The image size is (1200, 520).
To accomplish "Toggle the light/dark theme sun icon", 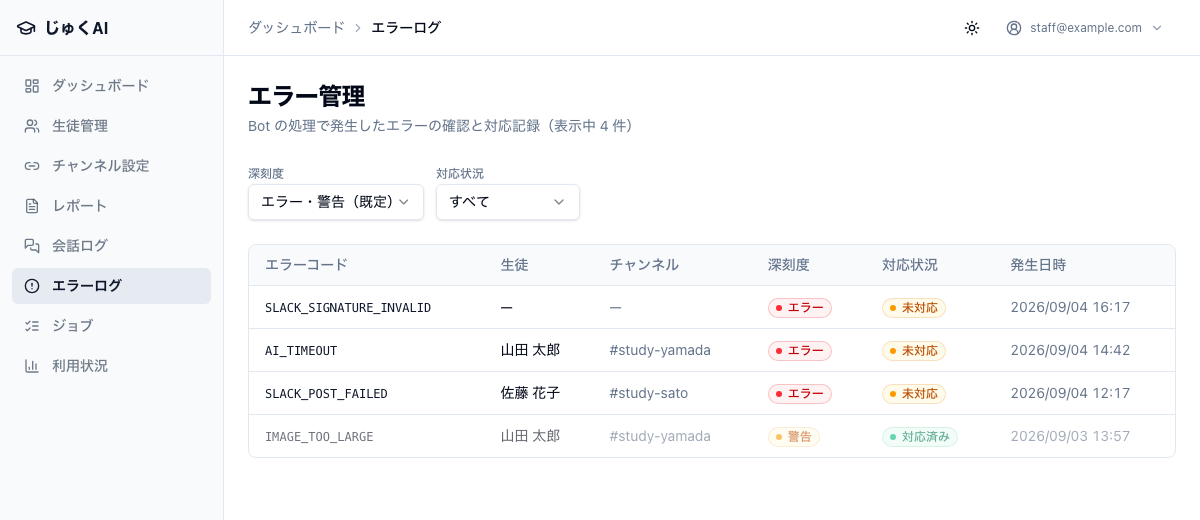I will point(972,28).
